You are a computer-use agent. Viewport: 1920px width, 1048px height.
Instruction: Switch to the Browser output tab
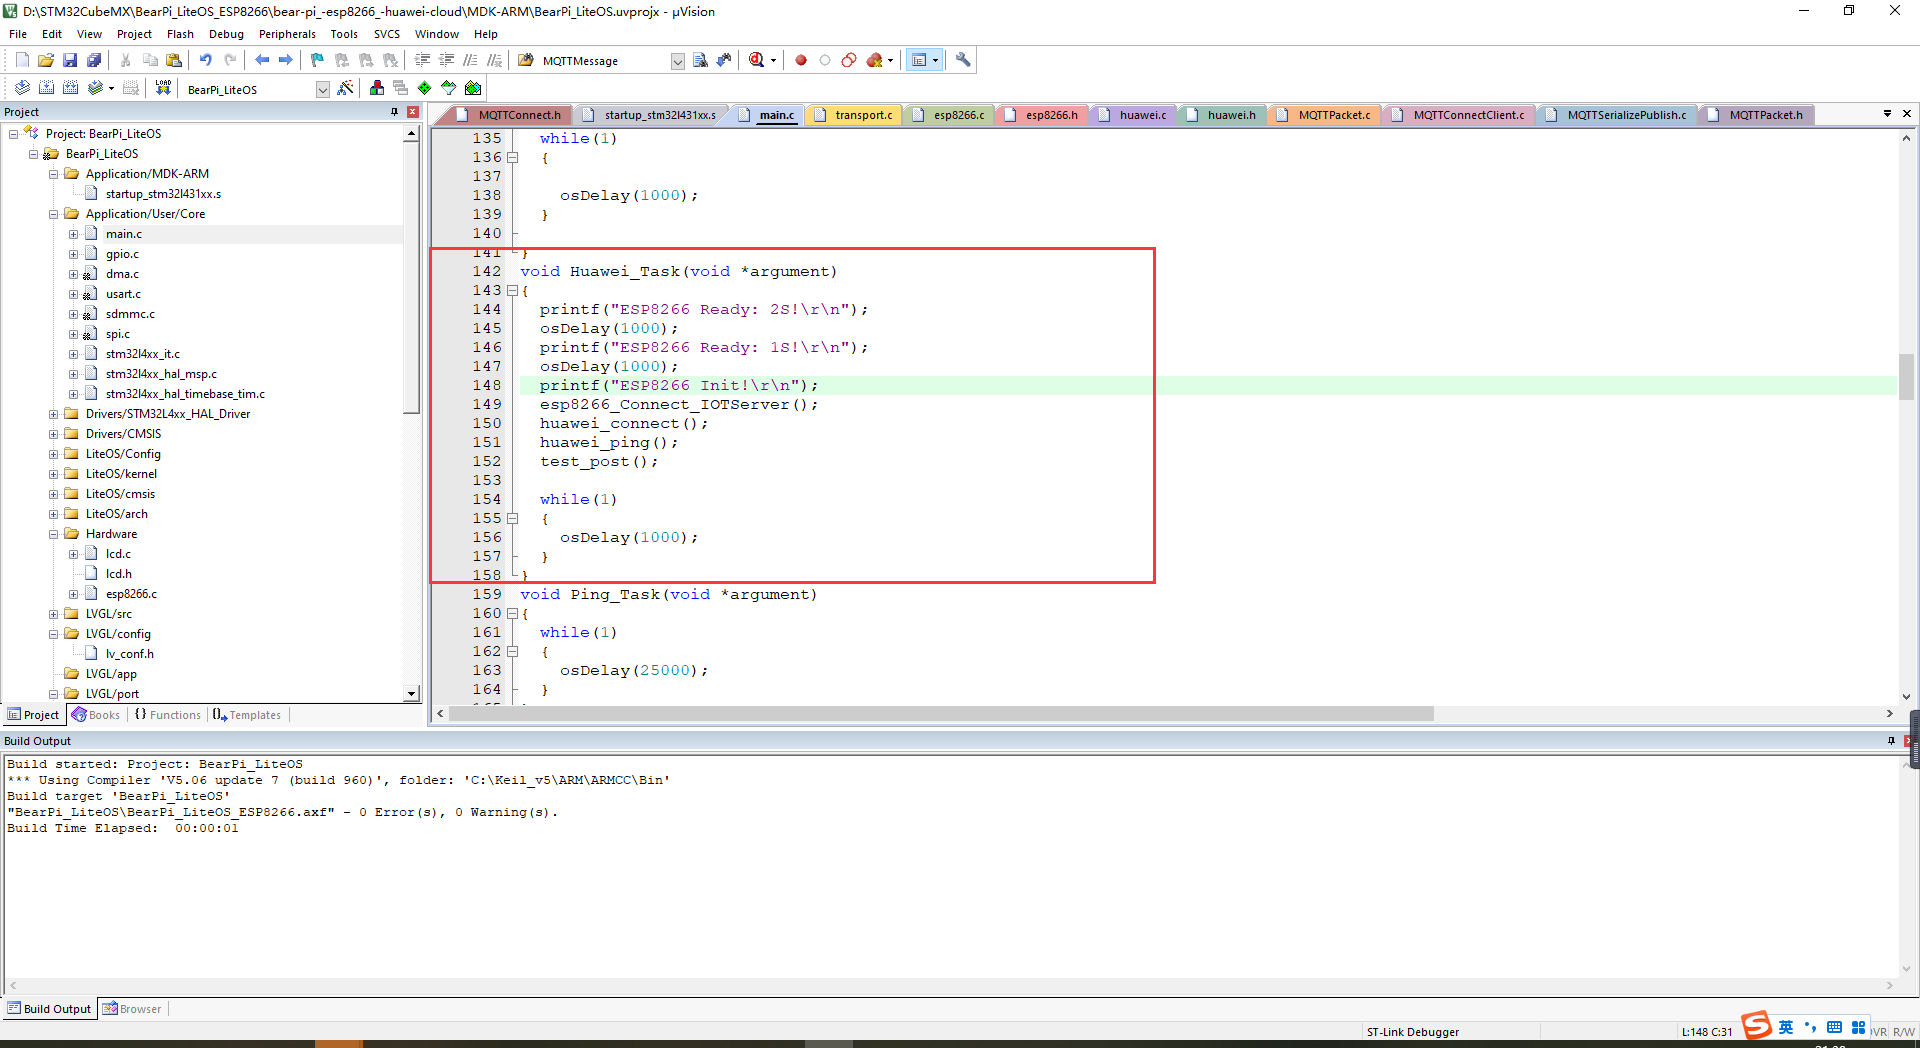tap(132, 1009)
